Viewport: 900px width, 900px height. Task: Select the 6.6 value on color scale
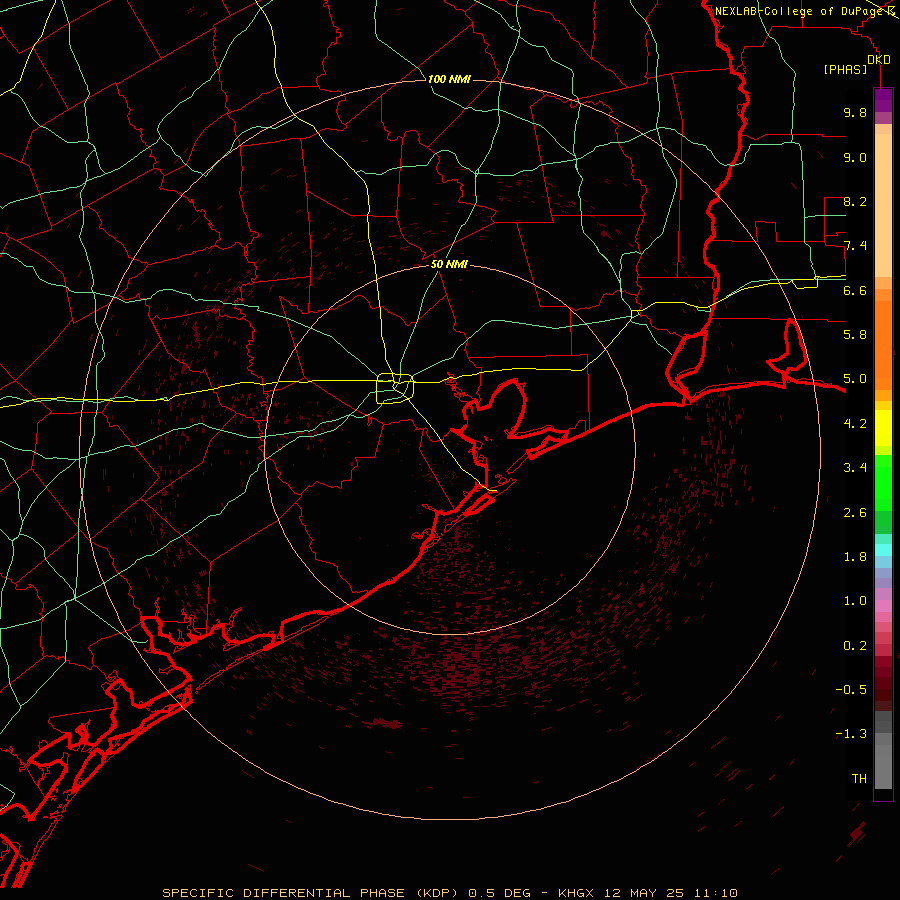coord(855,290)
